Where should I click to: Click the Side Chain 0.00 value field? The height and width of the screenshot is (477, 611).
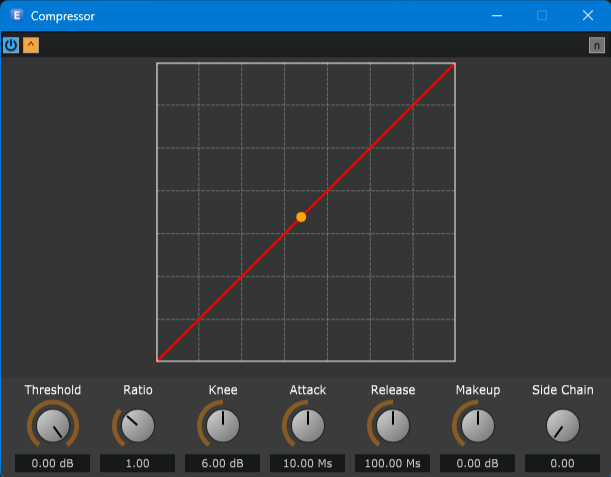click(x=563, y=464)
